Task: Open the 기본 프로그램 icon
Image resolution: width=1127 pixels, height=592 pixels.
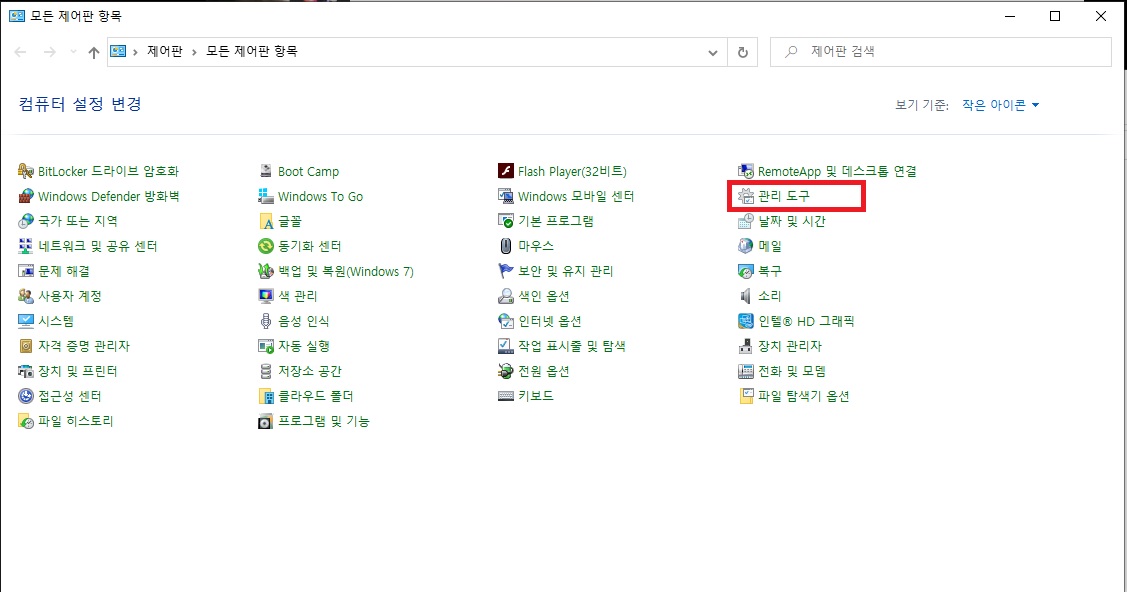Action: (x=506, y=221)
